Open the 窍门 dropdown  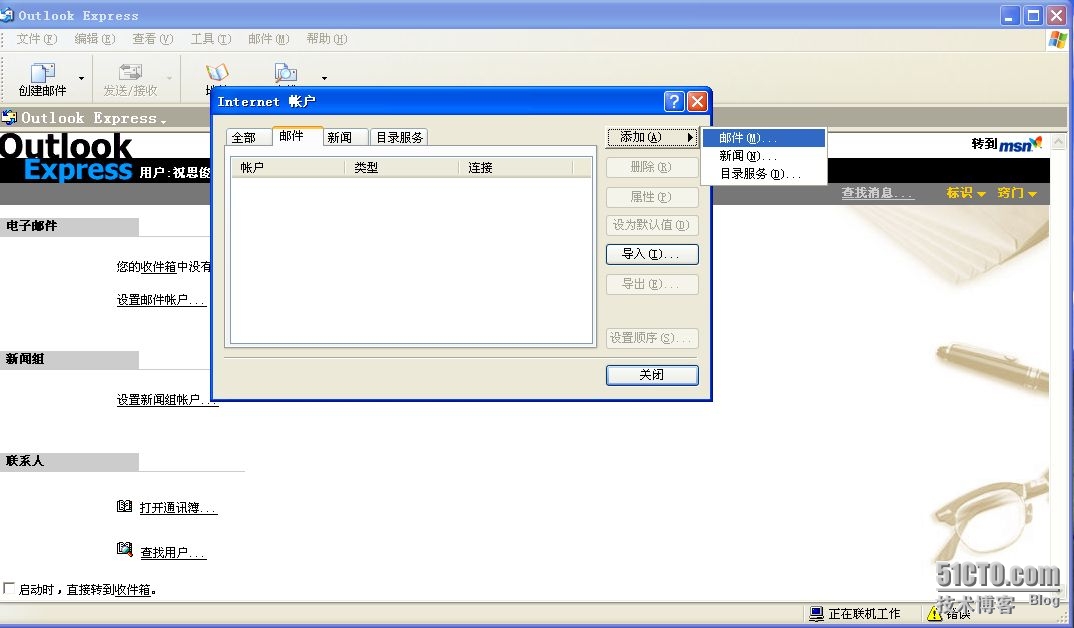click(x=1017, y=193)
